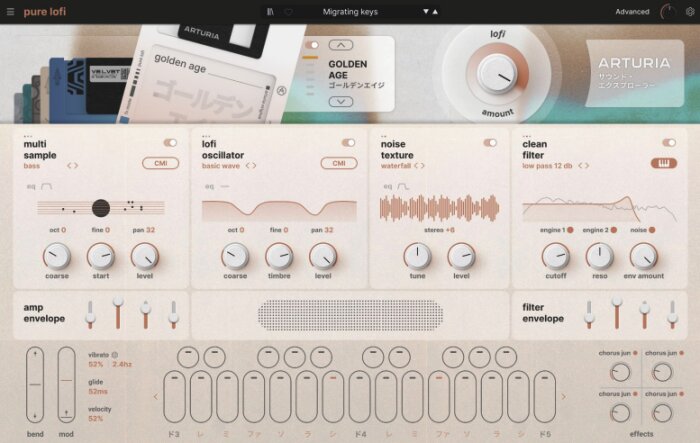
Task: Open the preset browser library icon
Action: [x=271, y=12]
